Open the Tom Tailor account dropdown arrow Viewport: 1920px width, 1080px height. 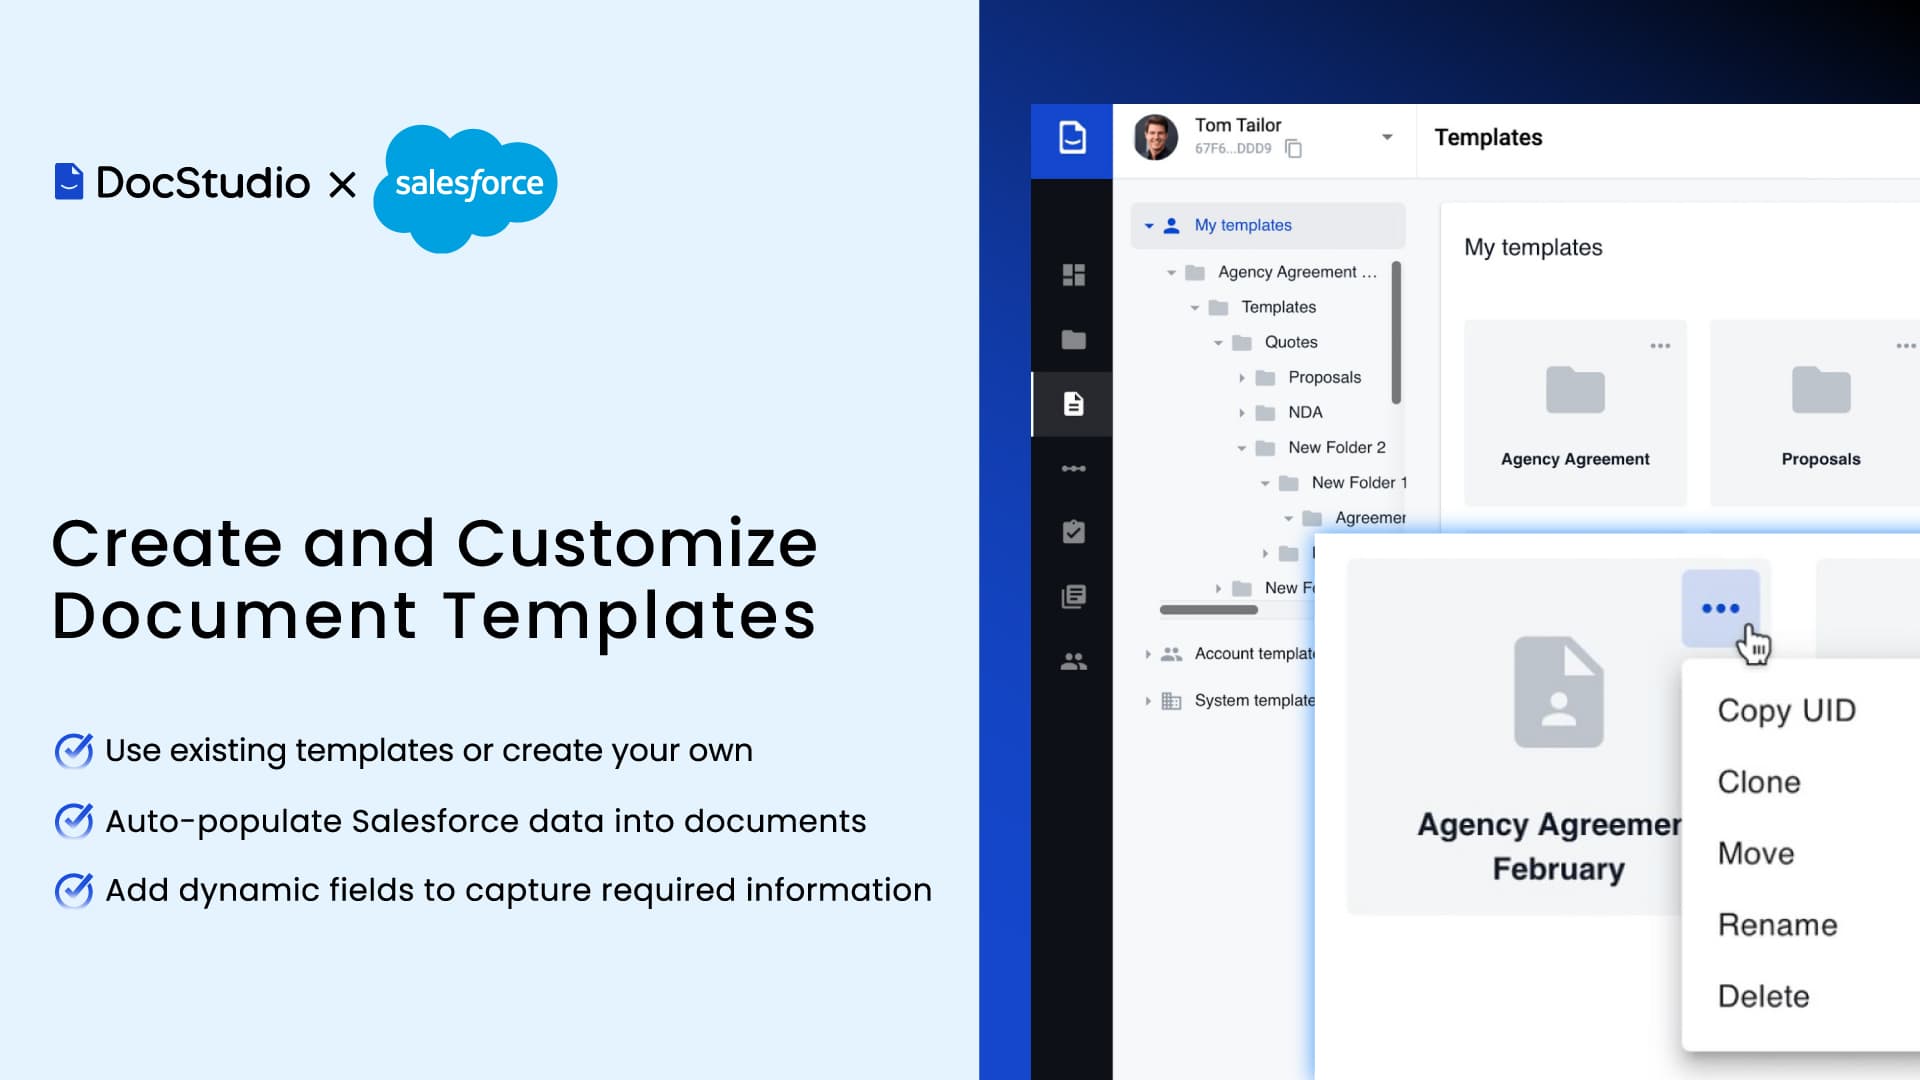pos(1387,137)
